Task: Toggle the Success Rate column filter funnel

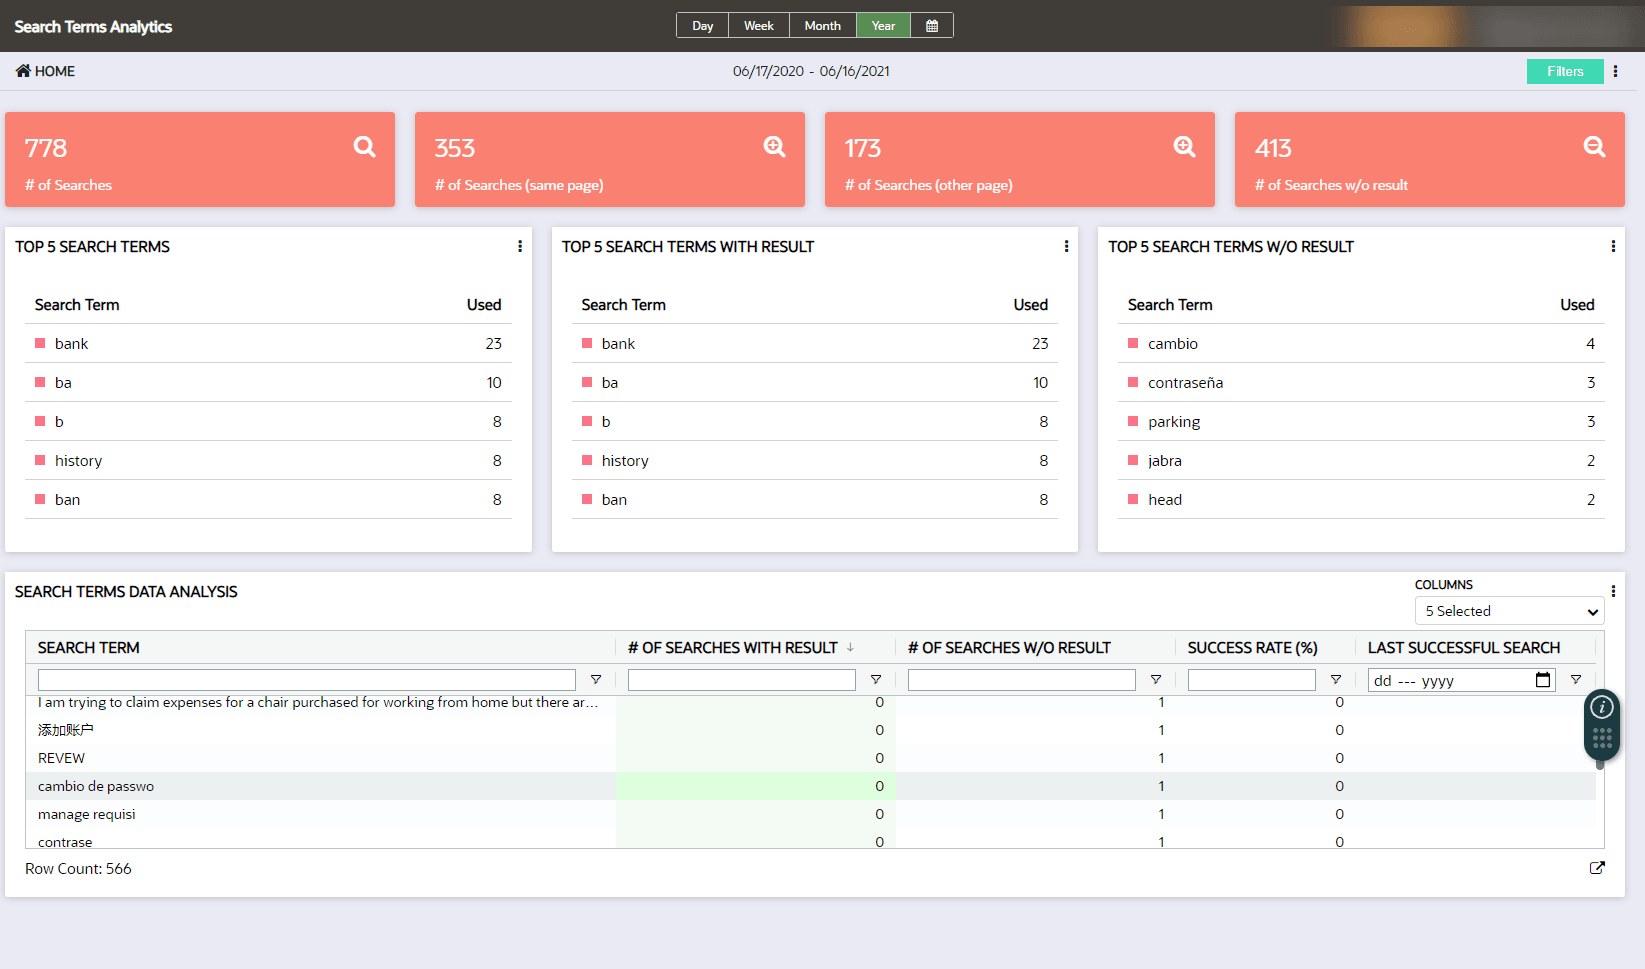Action: coord(1335,679)
